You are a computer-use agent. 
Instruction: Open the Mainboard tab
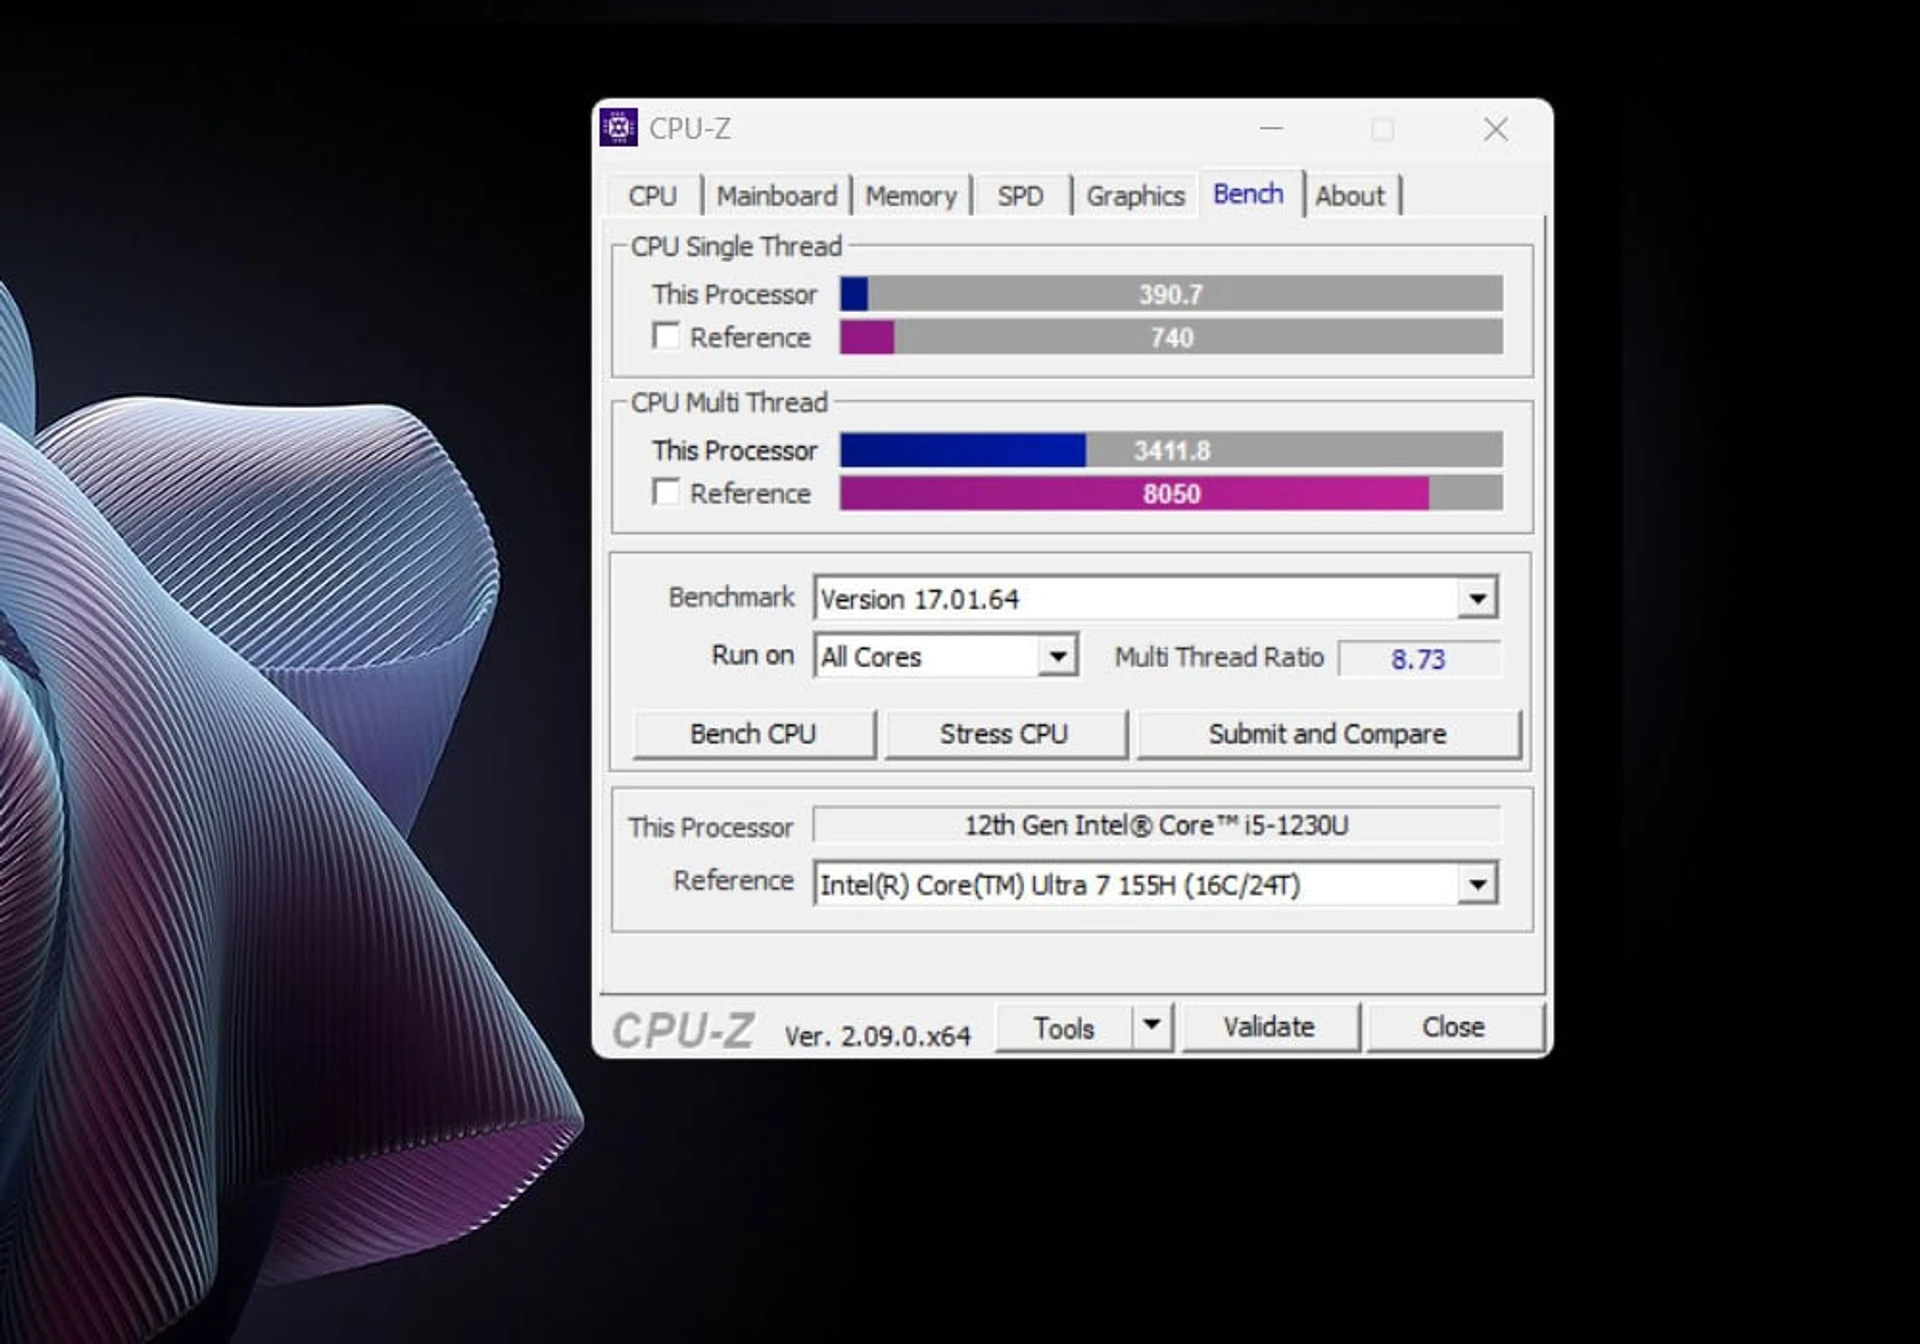pos(777,196)
